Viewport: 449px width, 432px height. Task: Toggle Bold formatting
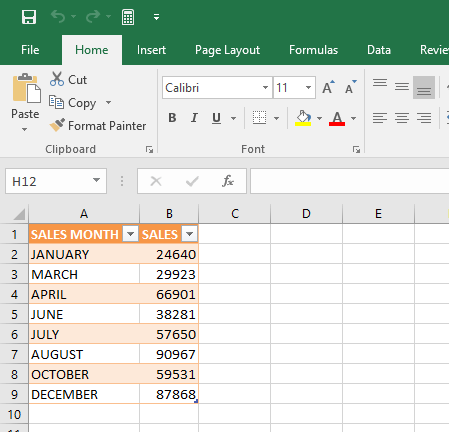tap(172, 118)
